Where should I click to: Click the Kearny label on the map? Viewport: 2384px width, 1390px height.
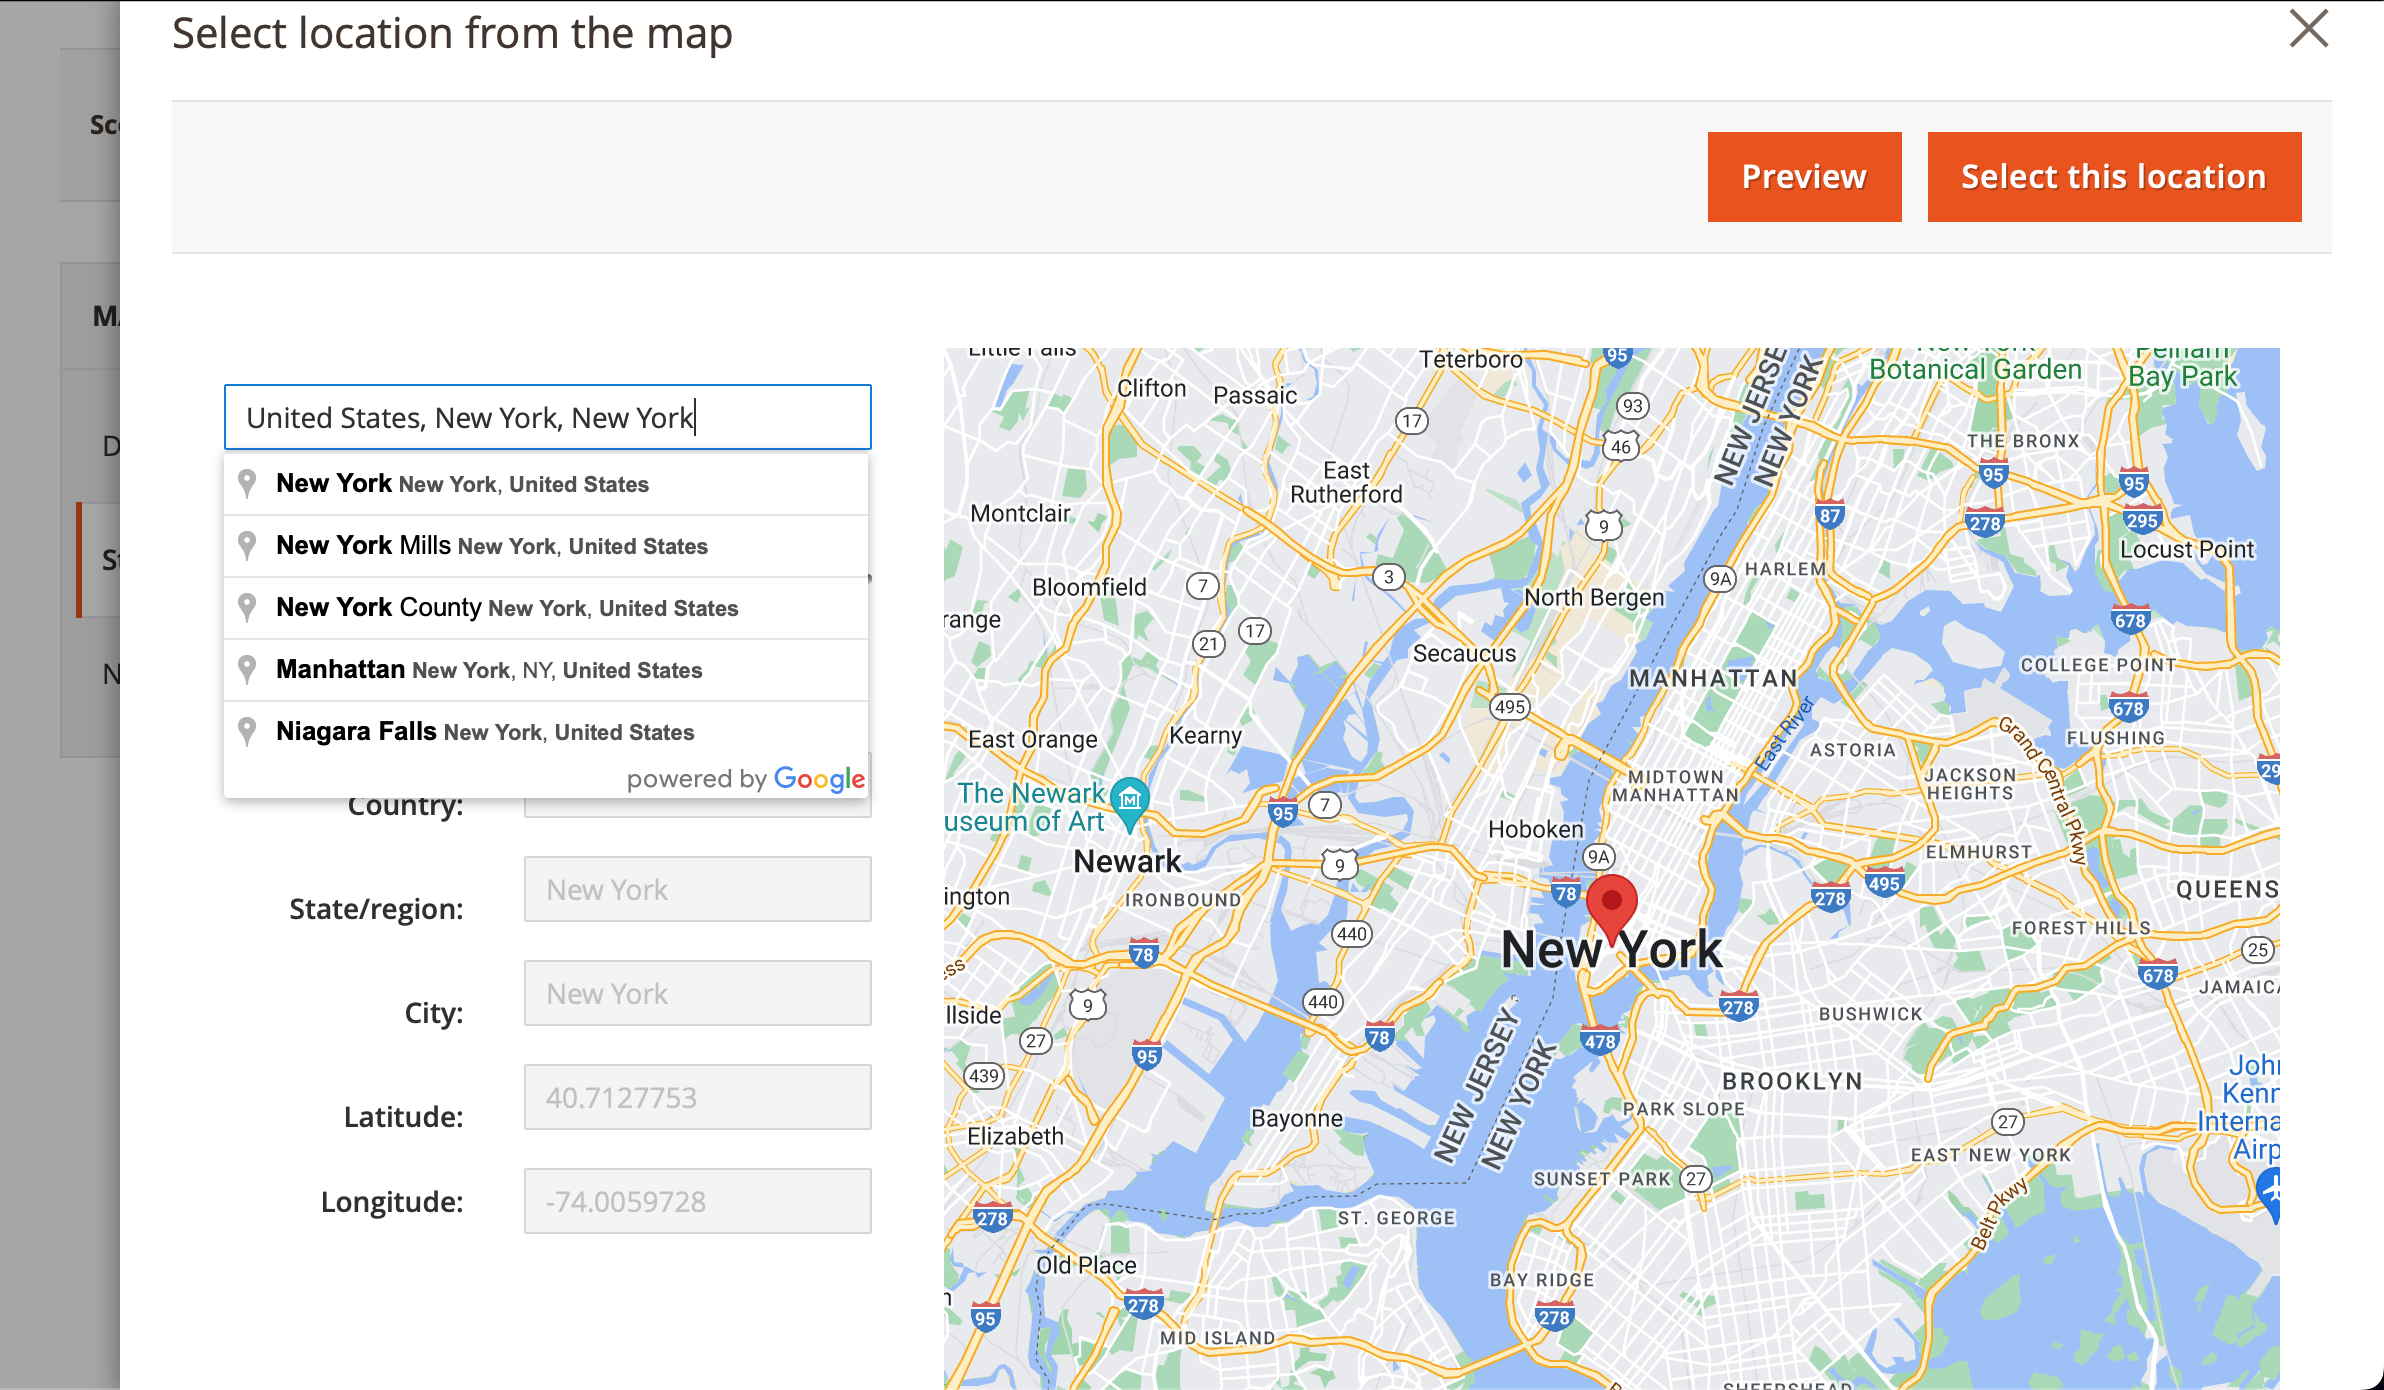pos(1205,735)
